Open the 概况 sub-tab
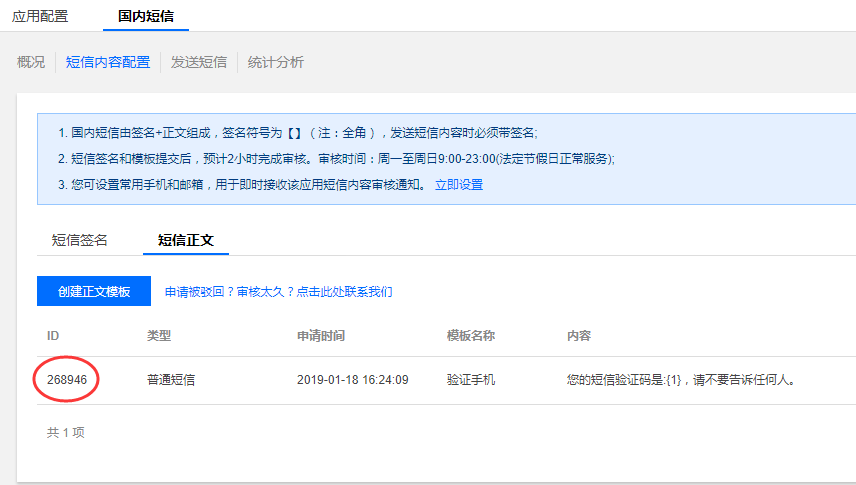The image size is (856, 485). tap(31, 62)
